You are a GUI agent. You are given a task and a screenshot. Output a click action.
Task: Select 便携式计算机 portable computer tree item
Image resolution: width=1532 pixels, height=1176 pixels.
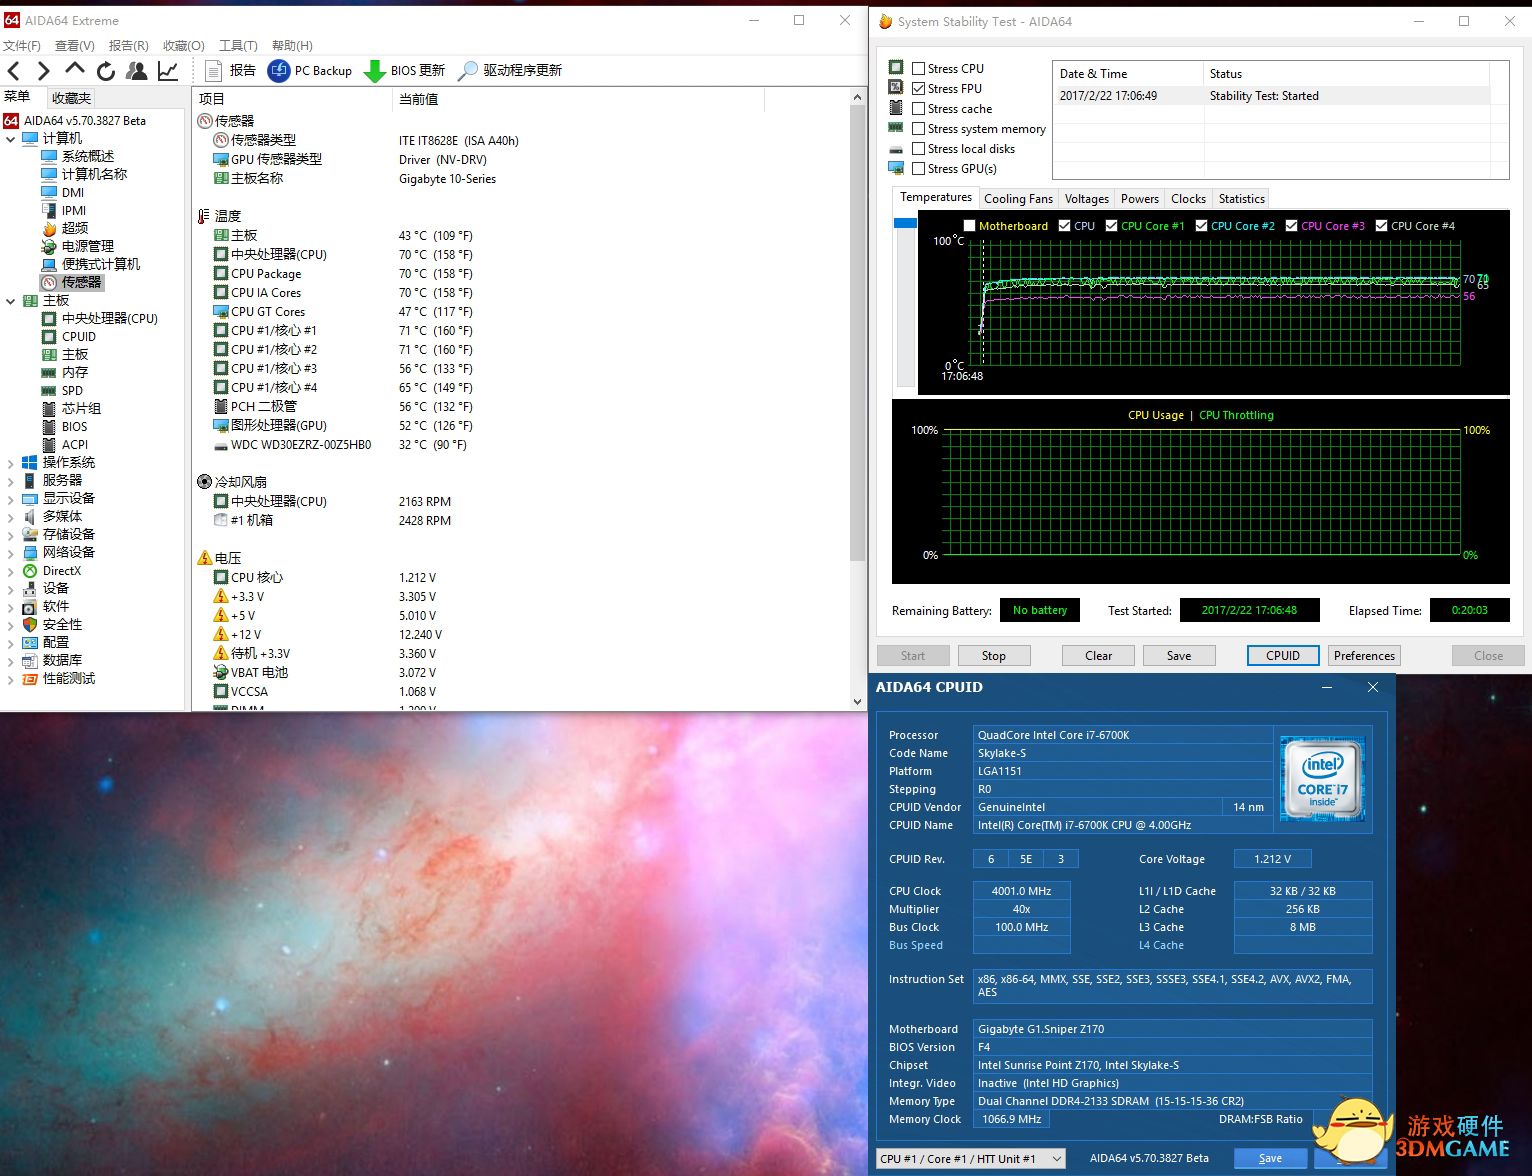tap(91, 264)
